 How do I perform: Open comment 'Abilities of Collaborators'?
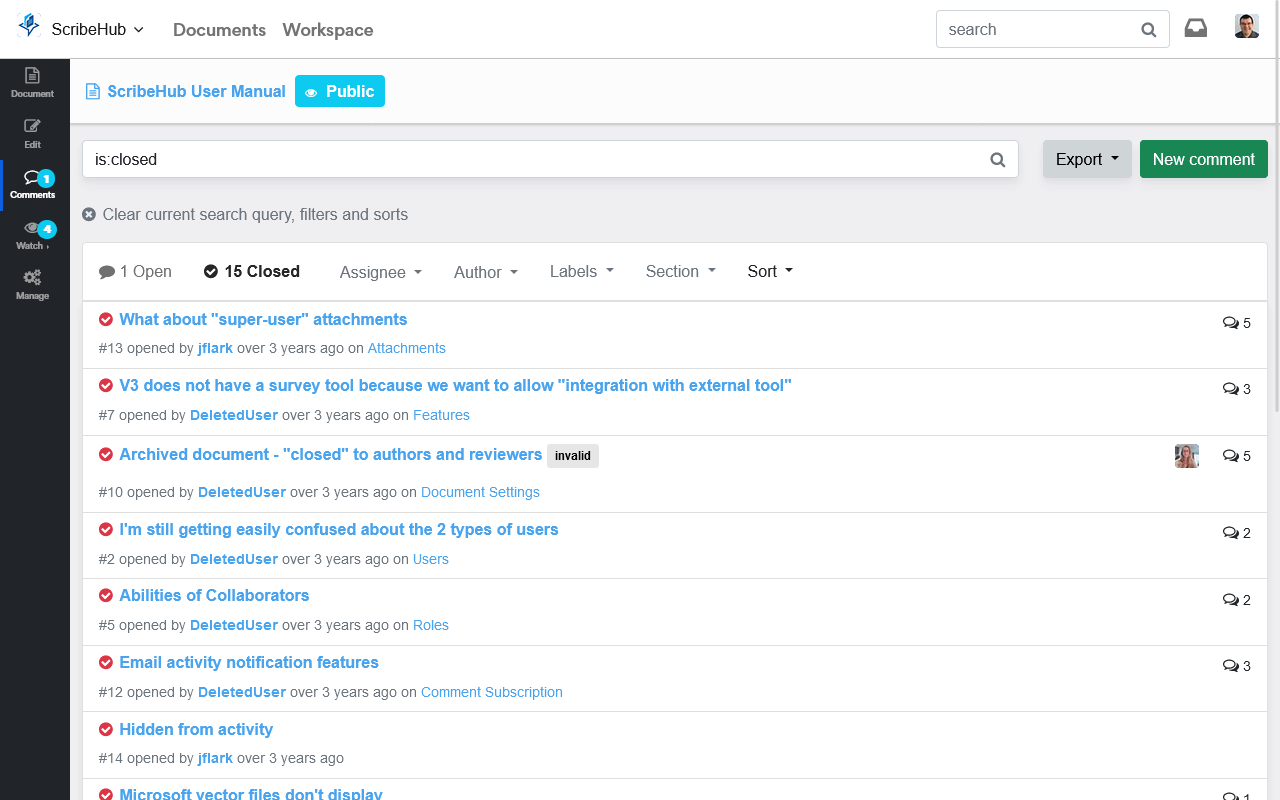(x=214, y=595)
